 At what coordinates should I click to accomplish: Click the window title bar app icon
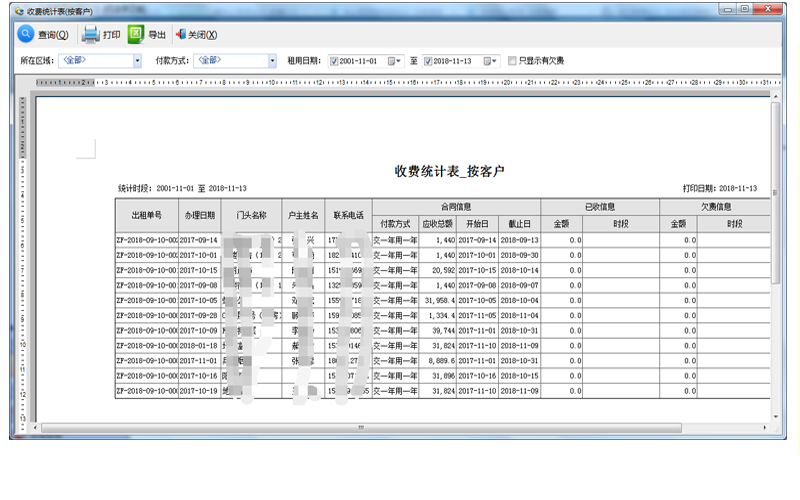[18, 9]
